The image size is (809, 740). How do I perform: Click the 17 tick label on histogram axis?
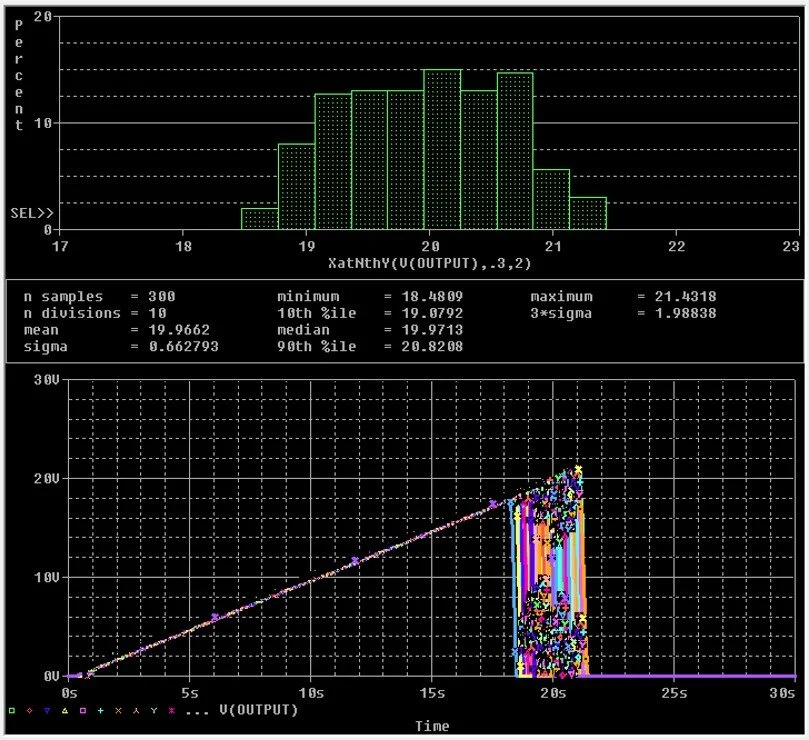click(x=60, y=247)
